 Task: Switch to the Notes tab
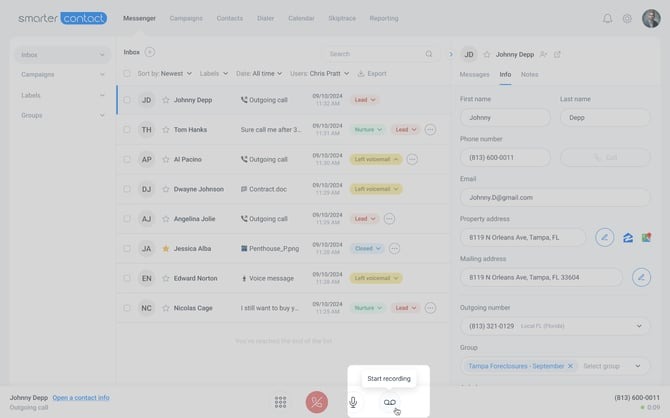(529, 74)
